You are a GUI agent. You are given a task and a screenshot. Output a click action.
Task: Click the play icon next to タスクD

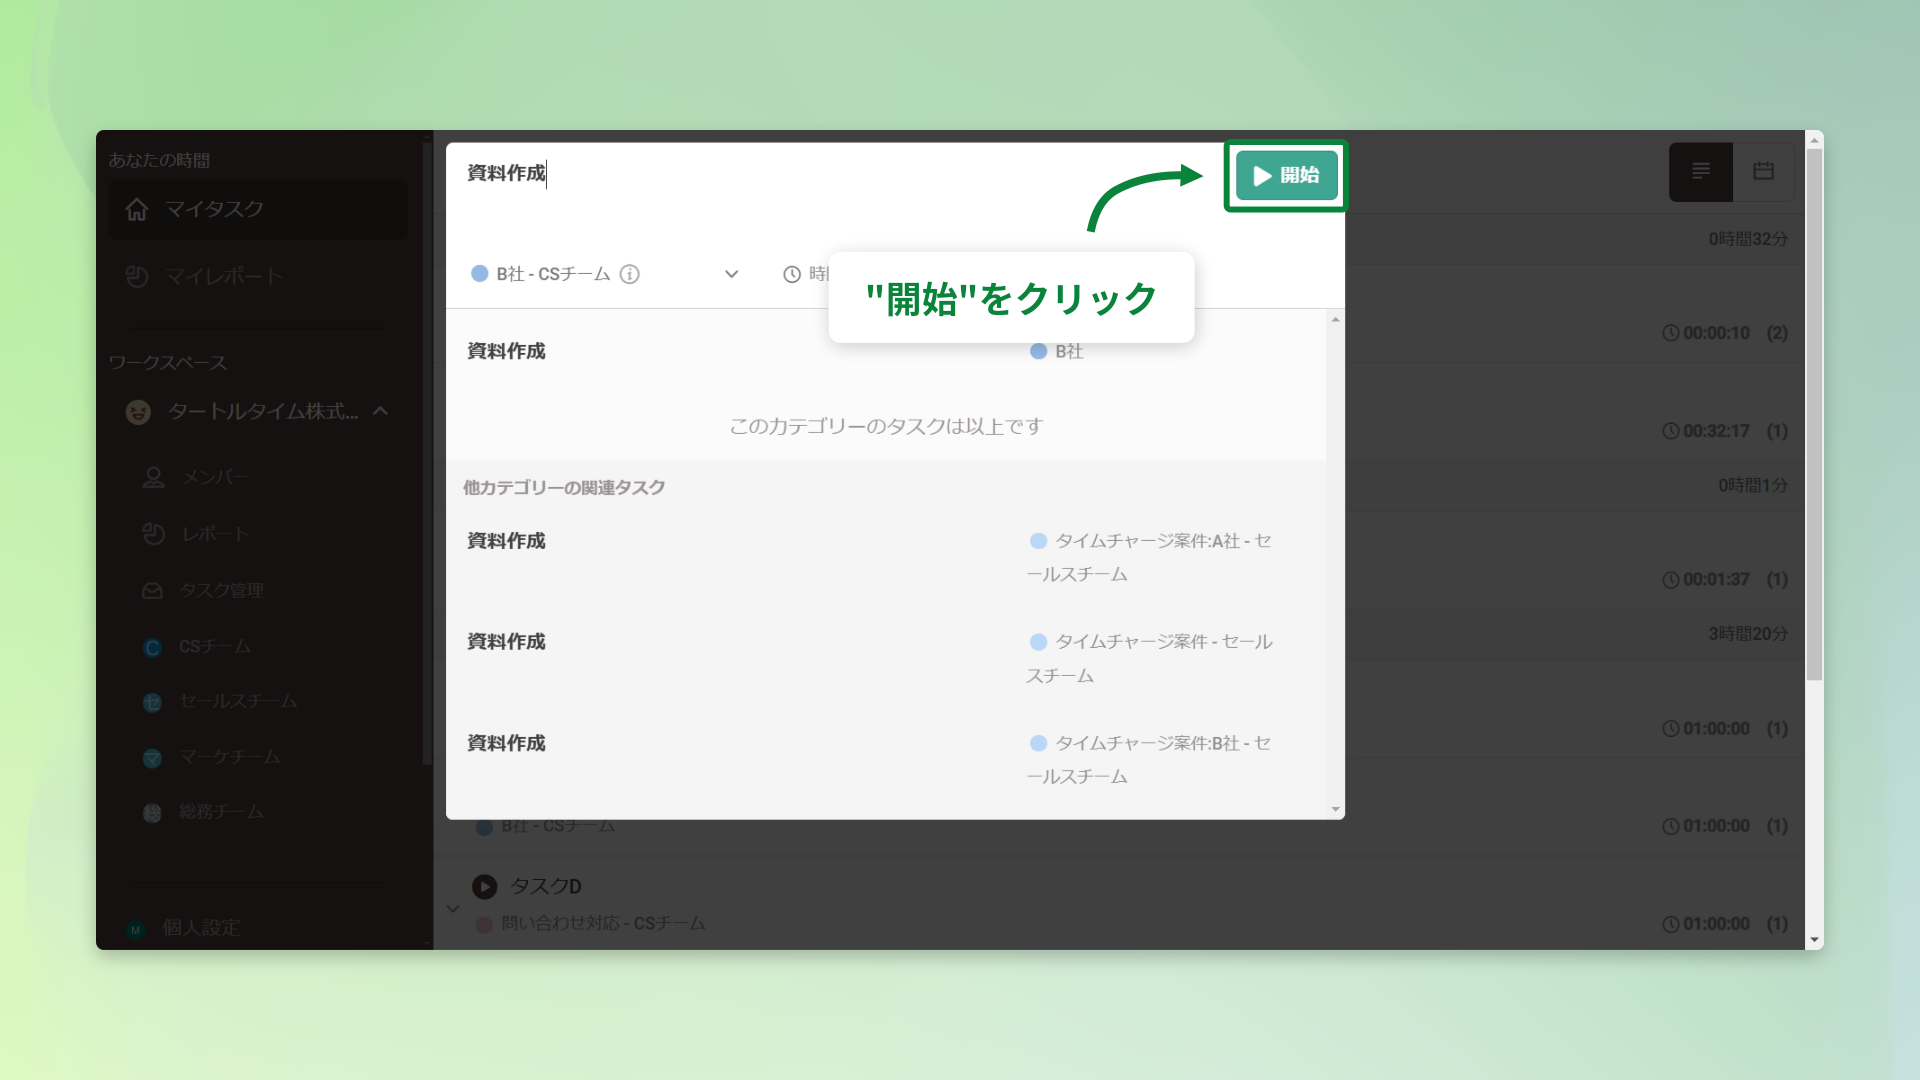point(485,886)
